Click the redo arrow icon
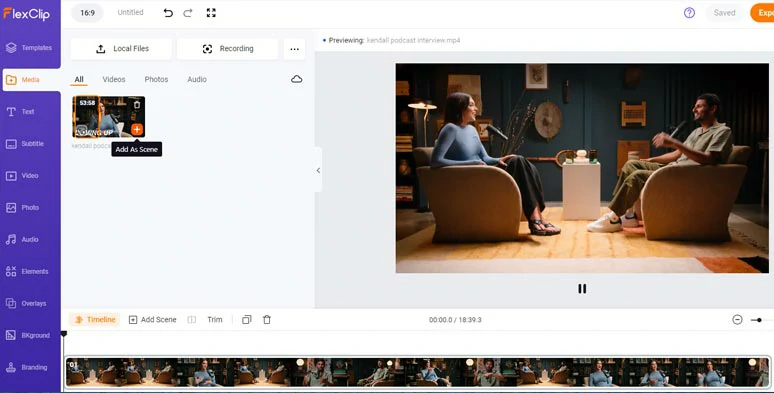This screenshot has height=393, width=774. pos(188,13)
